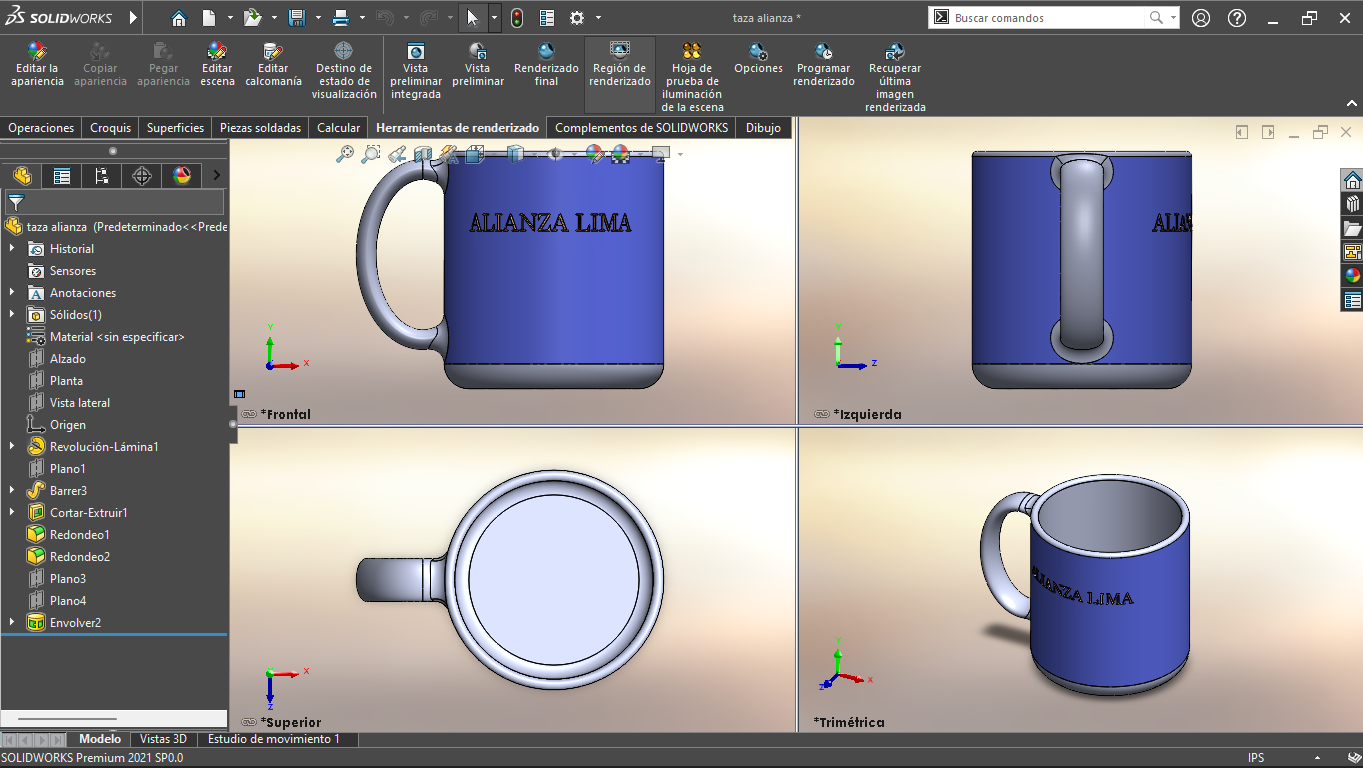1363x768 pixels.
Task: Open the Appearances ball in the task pane
Action: coord(1352,276)
